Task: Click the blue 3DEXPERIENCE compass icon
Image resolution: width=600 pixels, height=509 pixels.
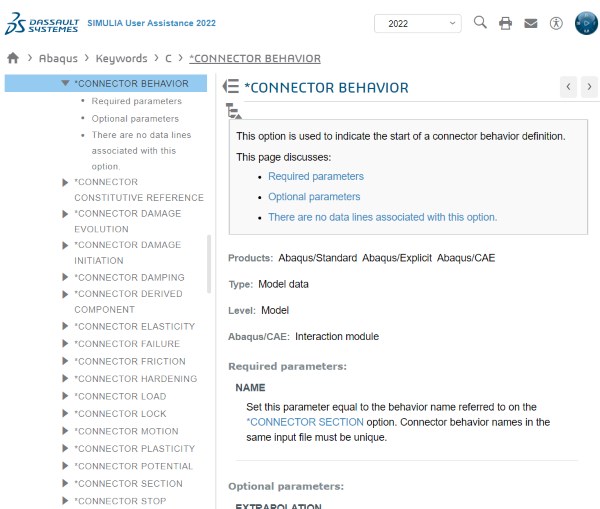Action: [586, 23]
